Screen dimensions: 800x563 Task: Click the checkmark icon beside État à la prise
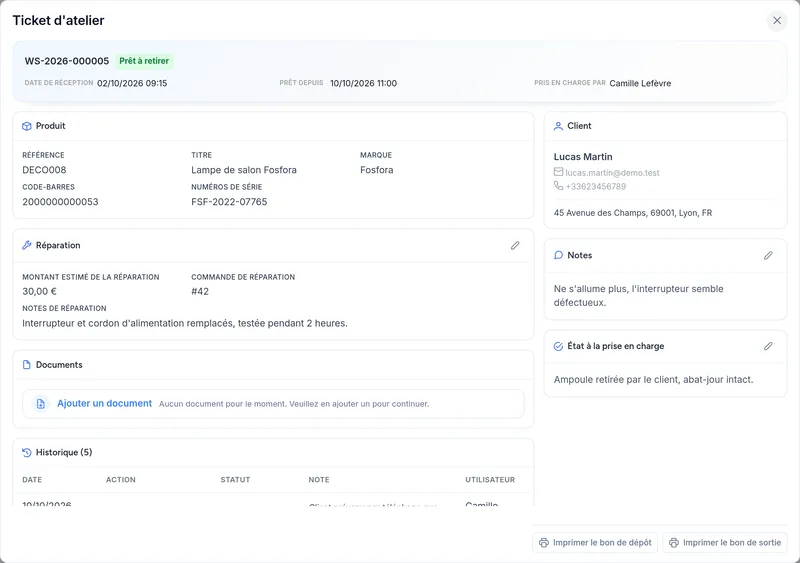pyautogui.click(x=558, y=346)
